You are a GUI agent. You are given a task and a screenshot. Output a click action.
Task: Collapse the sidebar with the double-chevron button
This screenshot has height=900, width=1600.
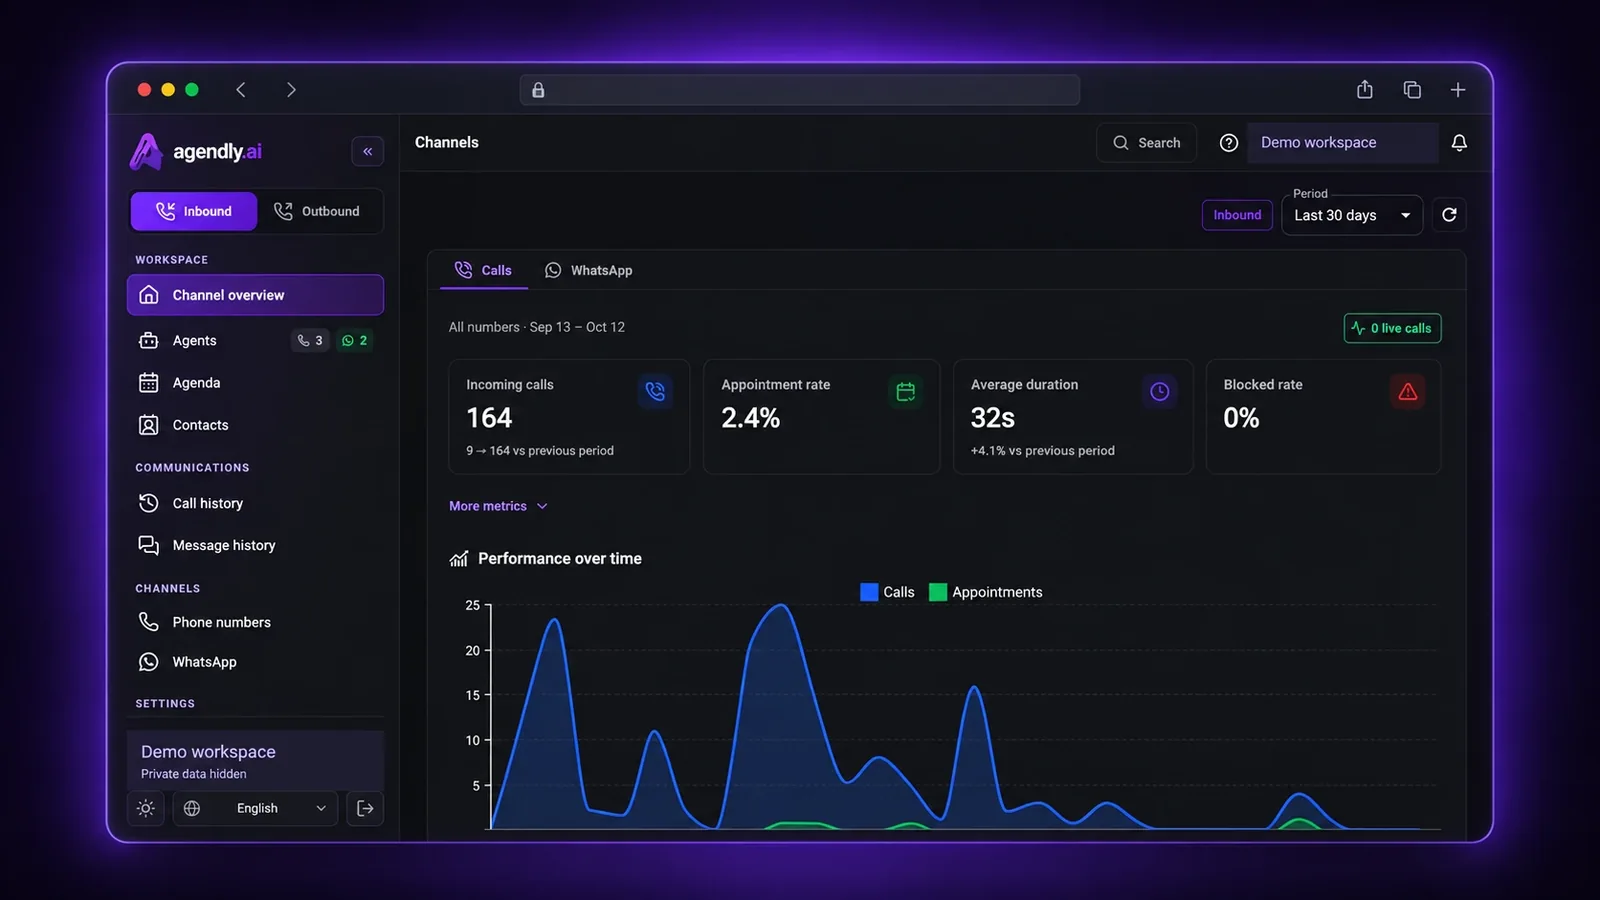pyautogui.click(x=368, y=151)
